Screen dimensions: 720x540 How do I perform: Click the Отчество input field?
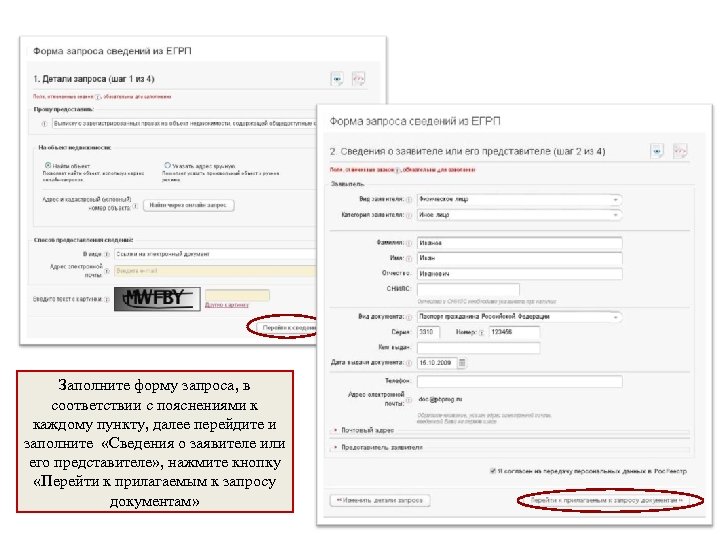point(519,274)
